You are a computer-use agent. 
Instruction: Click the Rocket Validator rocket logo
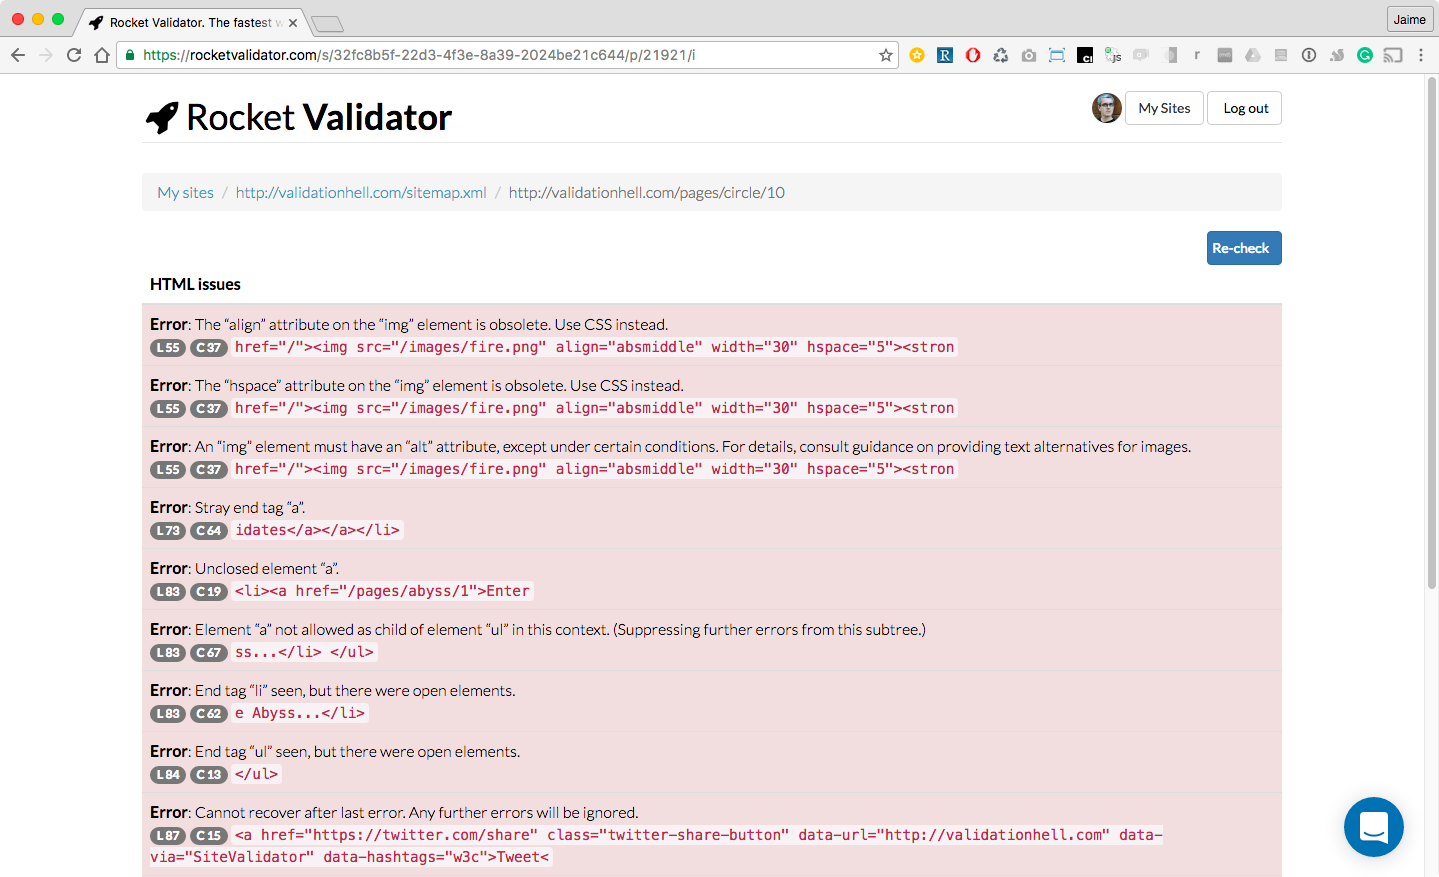162,118
